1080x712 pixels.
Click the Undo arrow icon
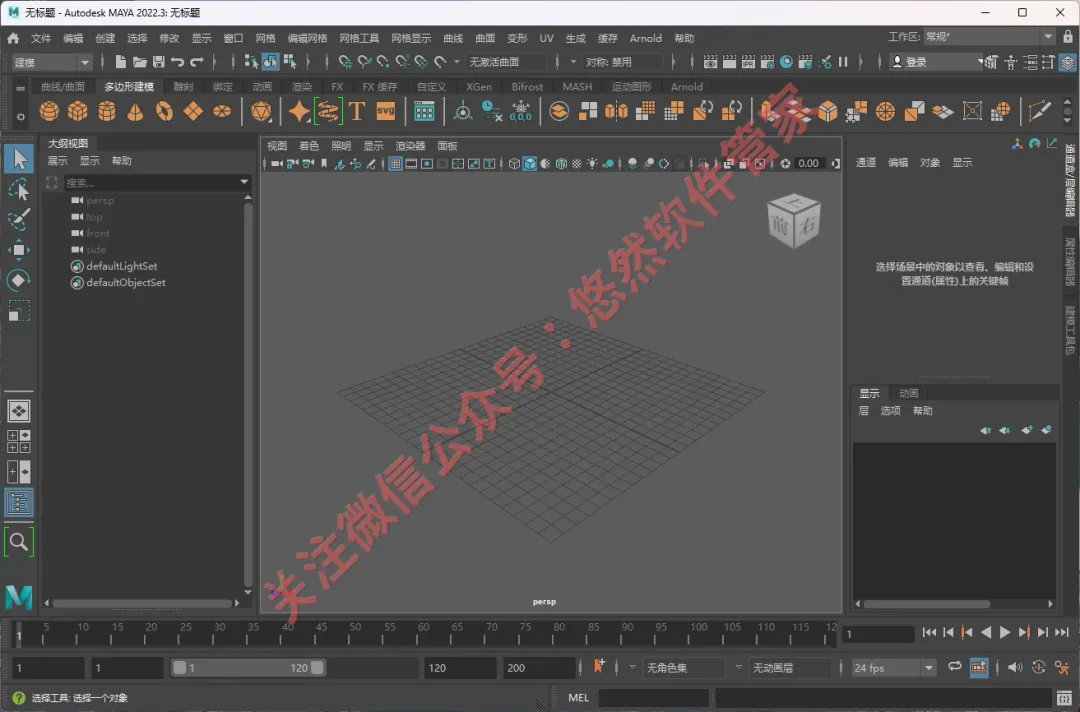tap(178, 62)
